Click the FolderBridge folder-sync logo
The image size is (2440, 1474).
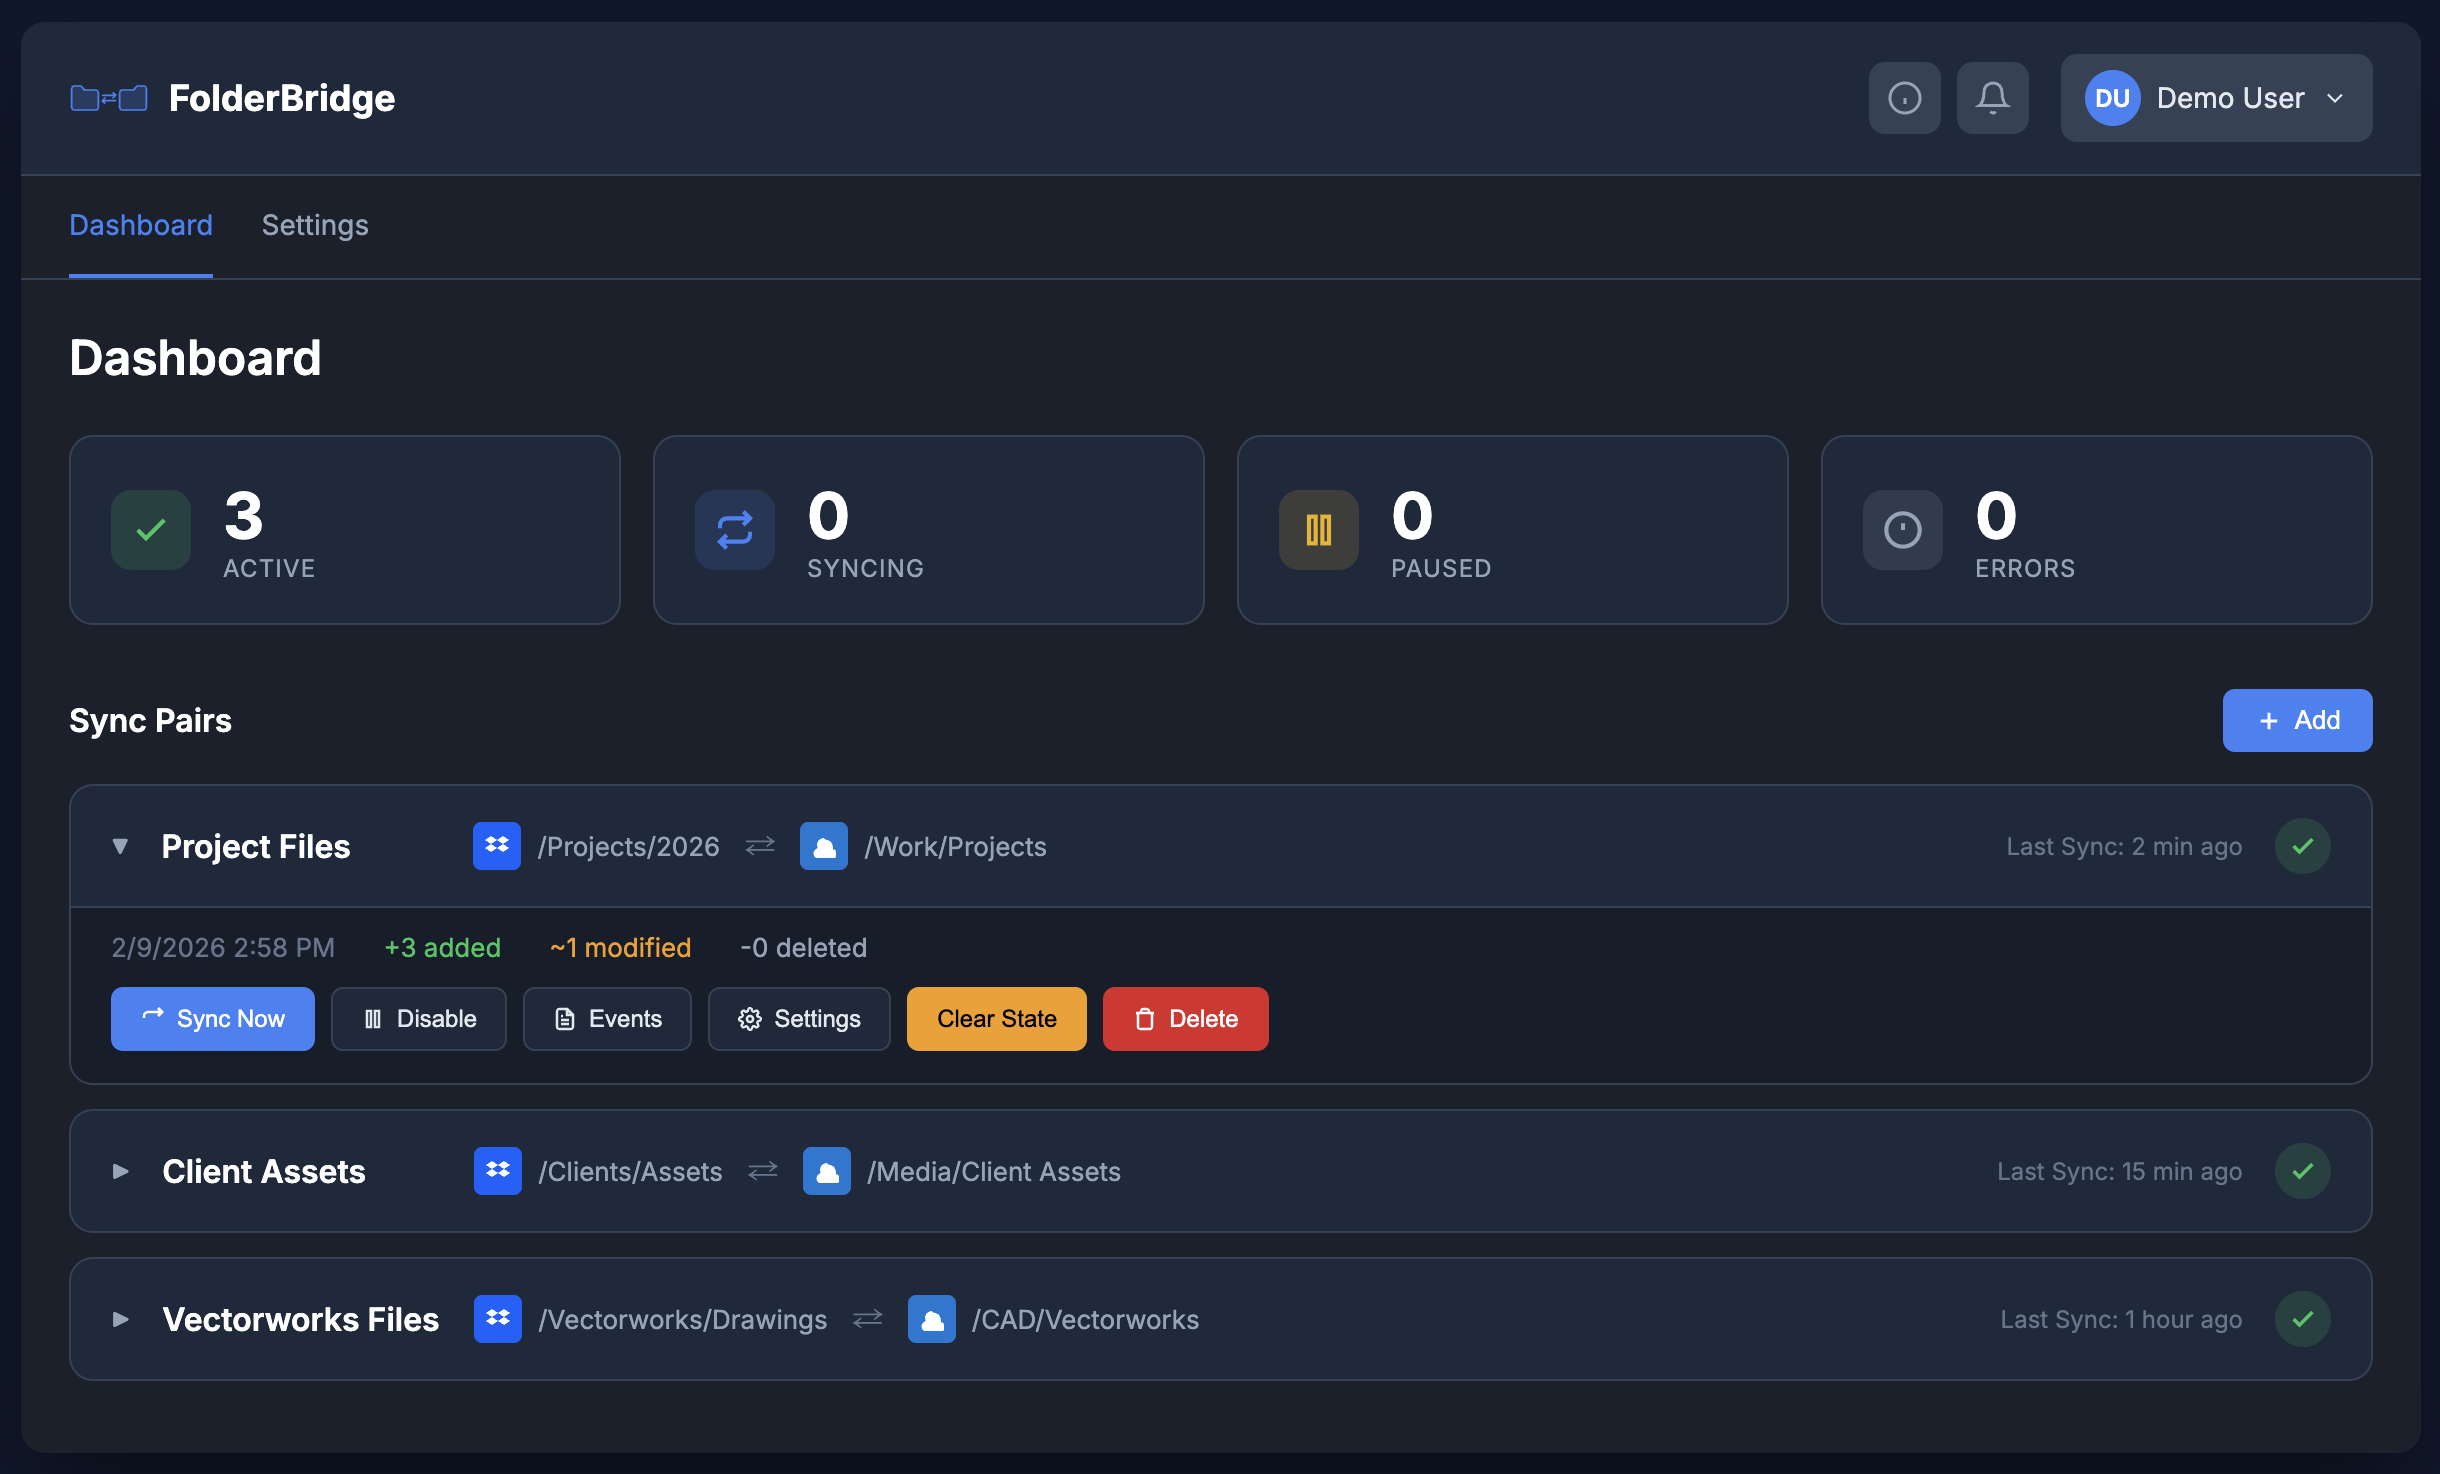pos(108,97)
